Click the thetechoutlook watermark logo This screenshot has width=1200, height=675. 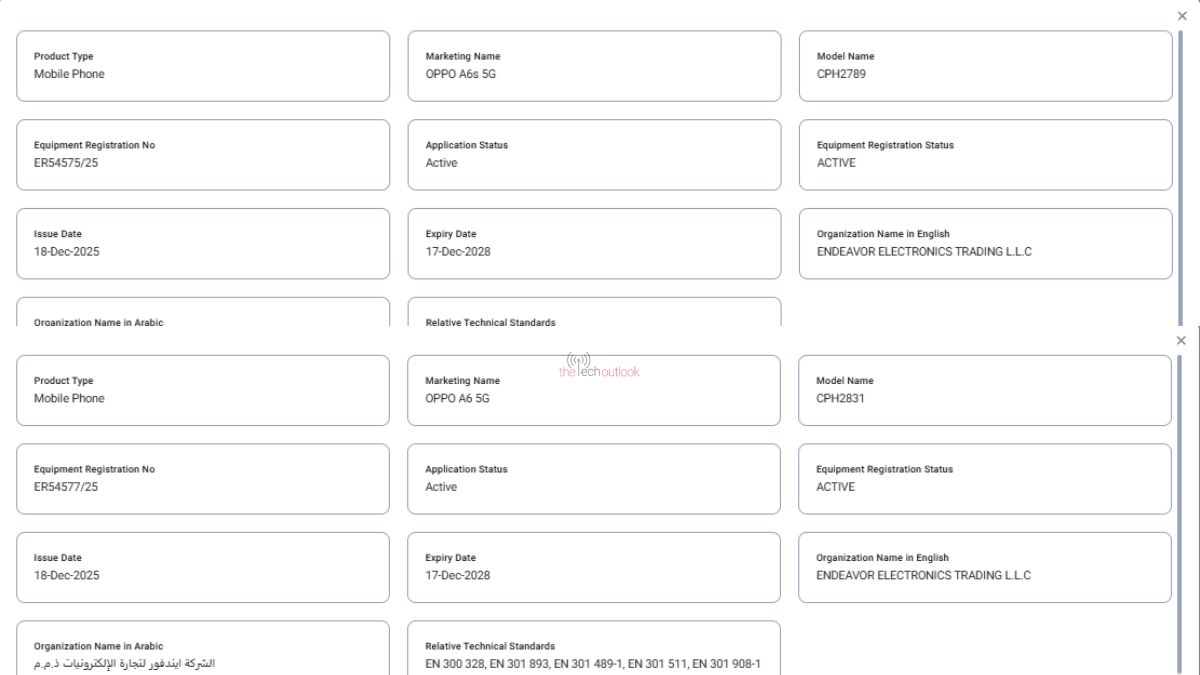(599, 366)
